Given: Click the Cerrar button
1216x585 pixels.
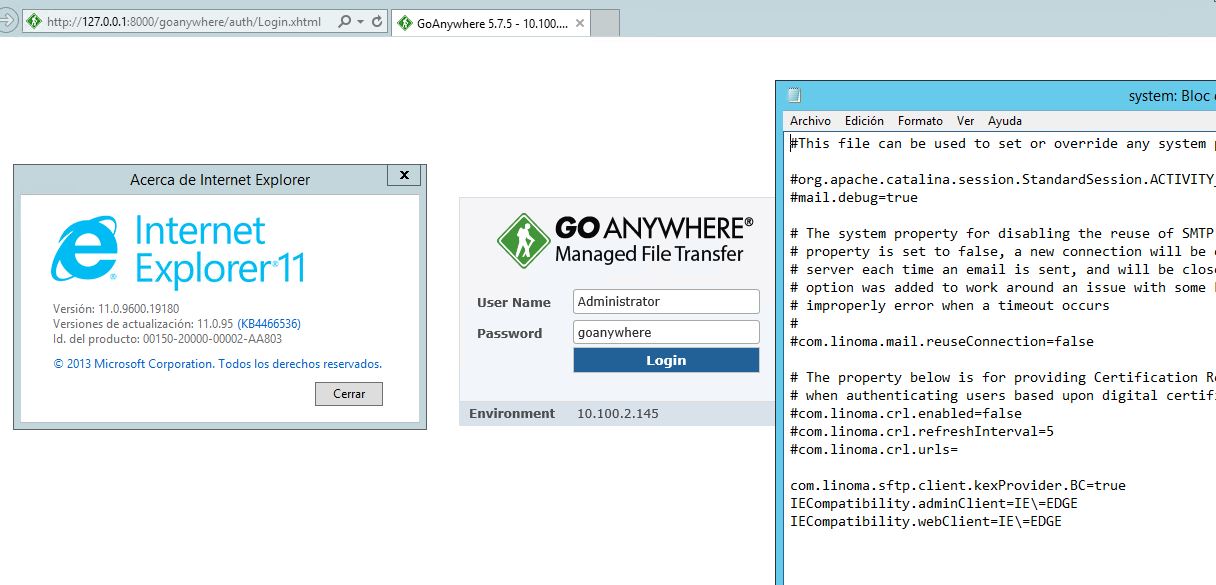Looking at the screenshot, I should pyautogui.click(x=349, y=394).
